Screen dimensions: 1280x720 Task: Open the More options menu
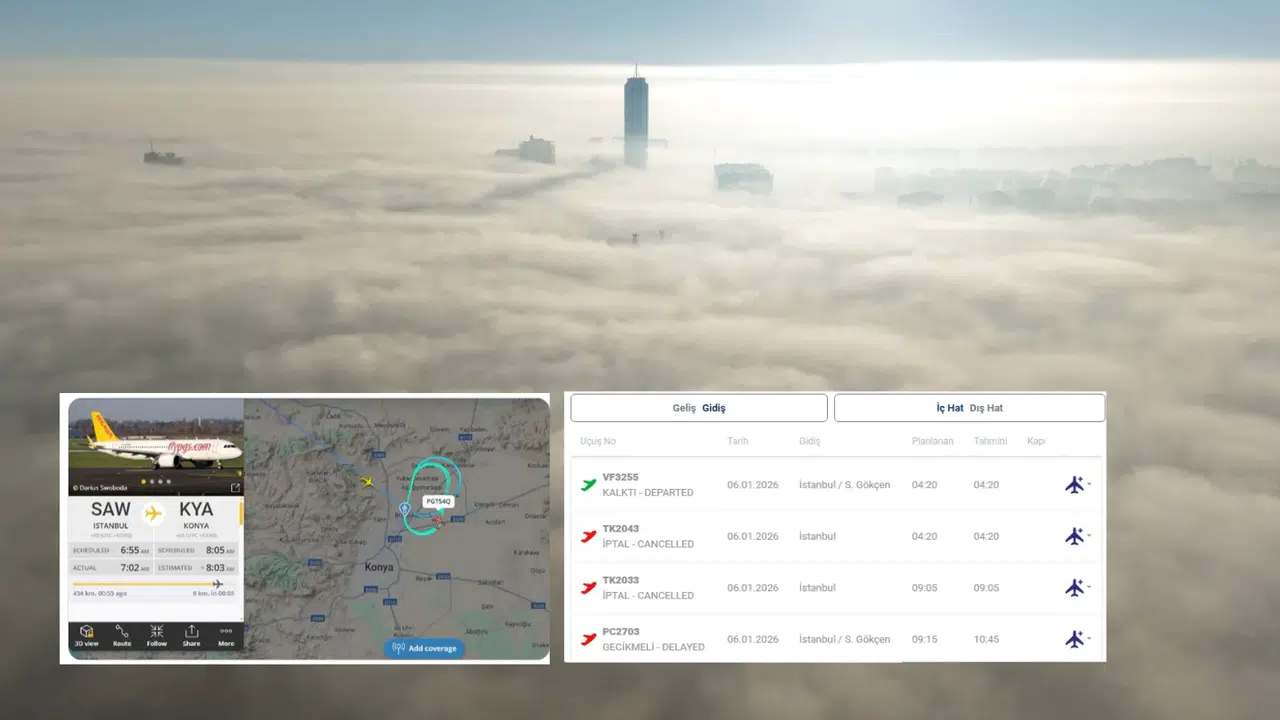click(226, 636)
